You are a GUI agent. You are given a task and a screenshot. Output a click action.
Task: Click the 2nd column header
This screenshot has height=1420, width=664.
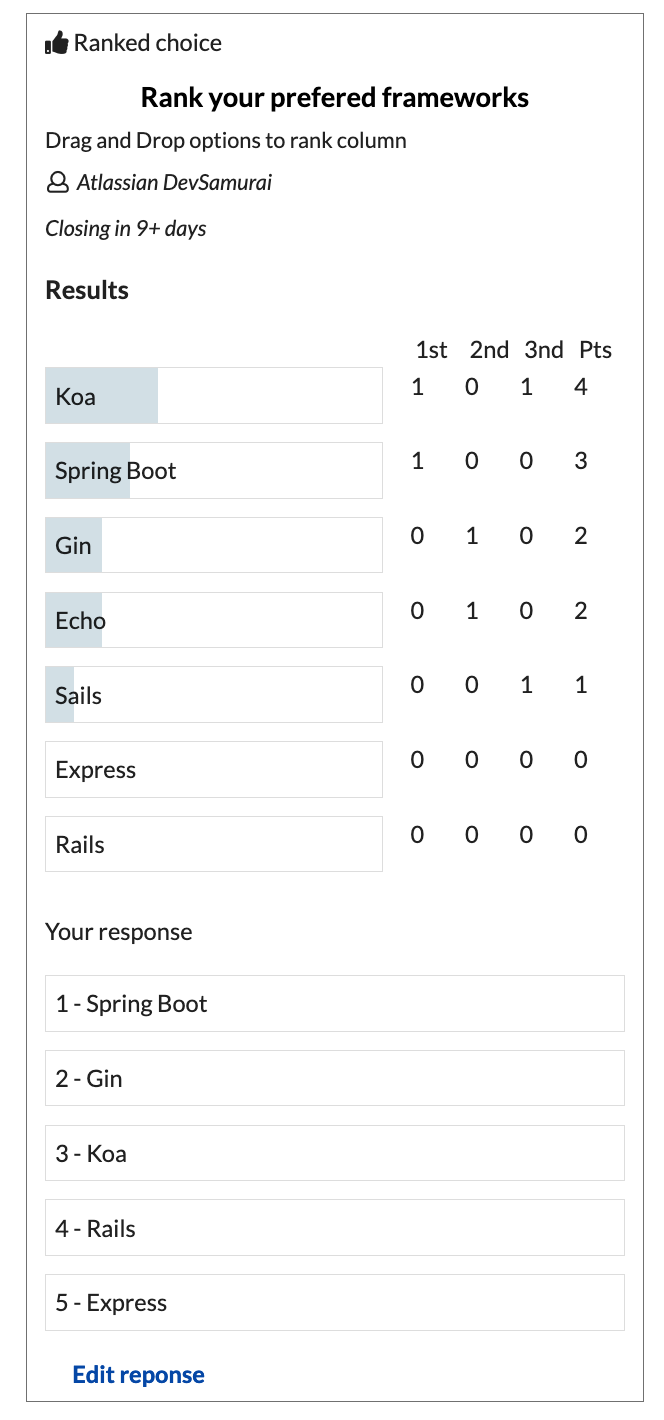click(x=489, y=350)
